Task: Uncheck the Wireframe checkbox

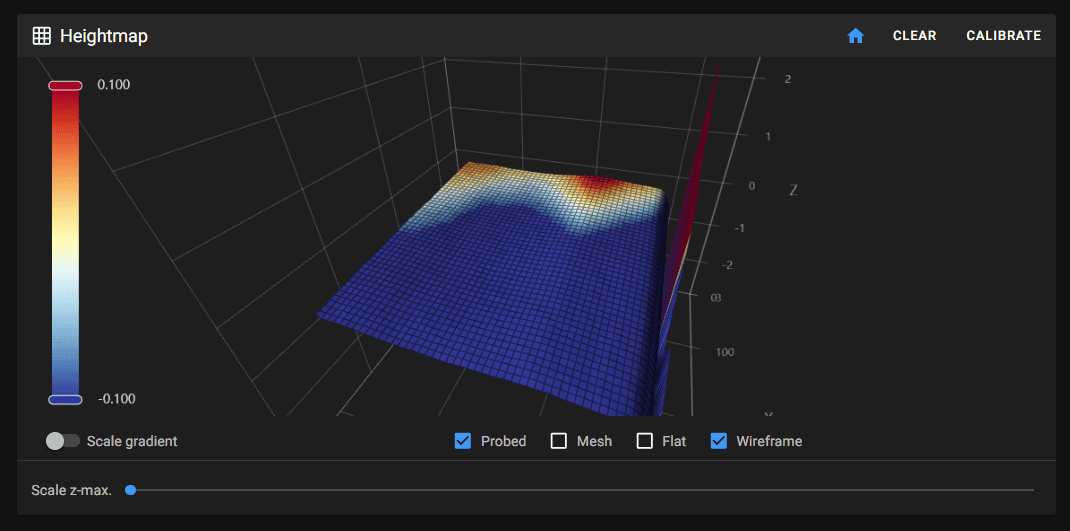Action: click(719, 441)
